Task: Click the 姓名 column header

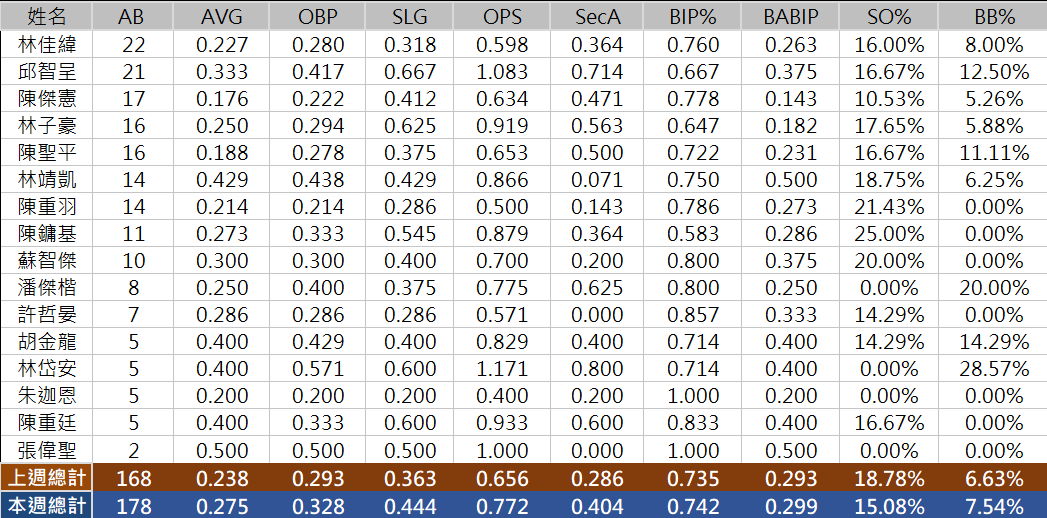Action: [46, 16]
